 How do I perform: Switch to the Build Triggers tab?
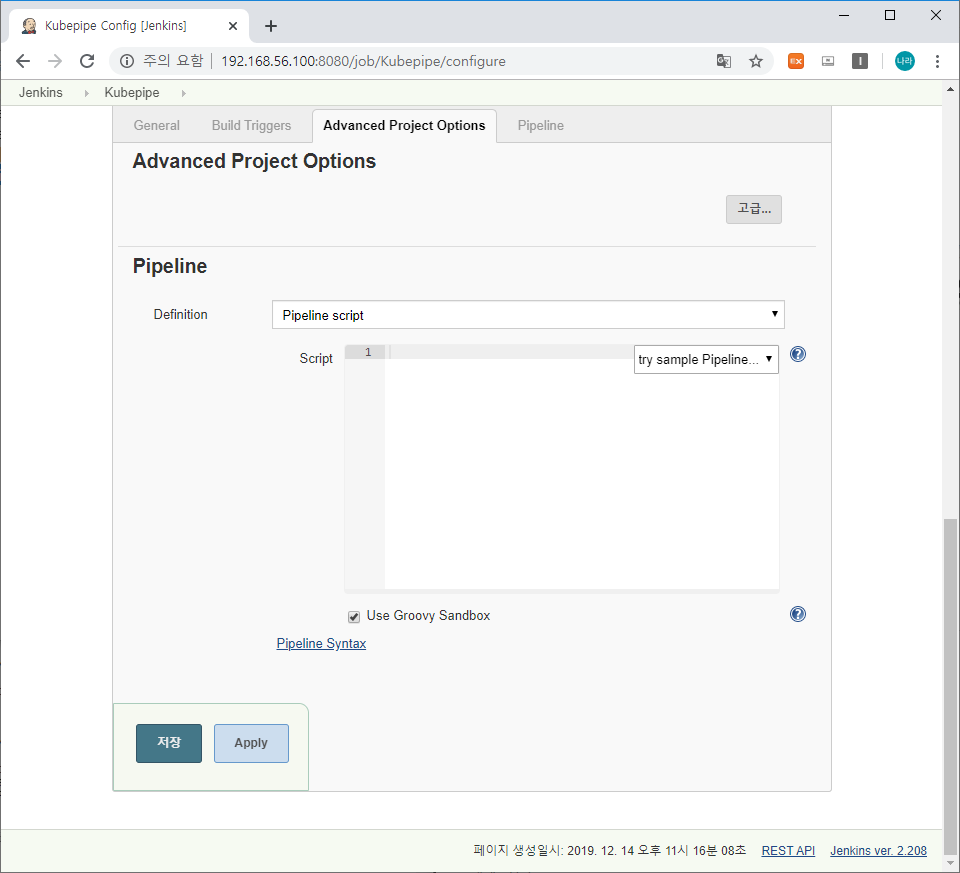tap(251, 126)
